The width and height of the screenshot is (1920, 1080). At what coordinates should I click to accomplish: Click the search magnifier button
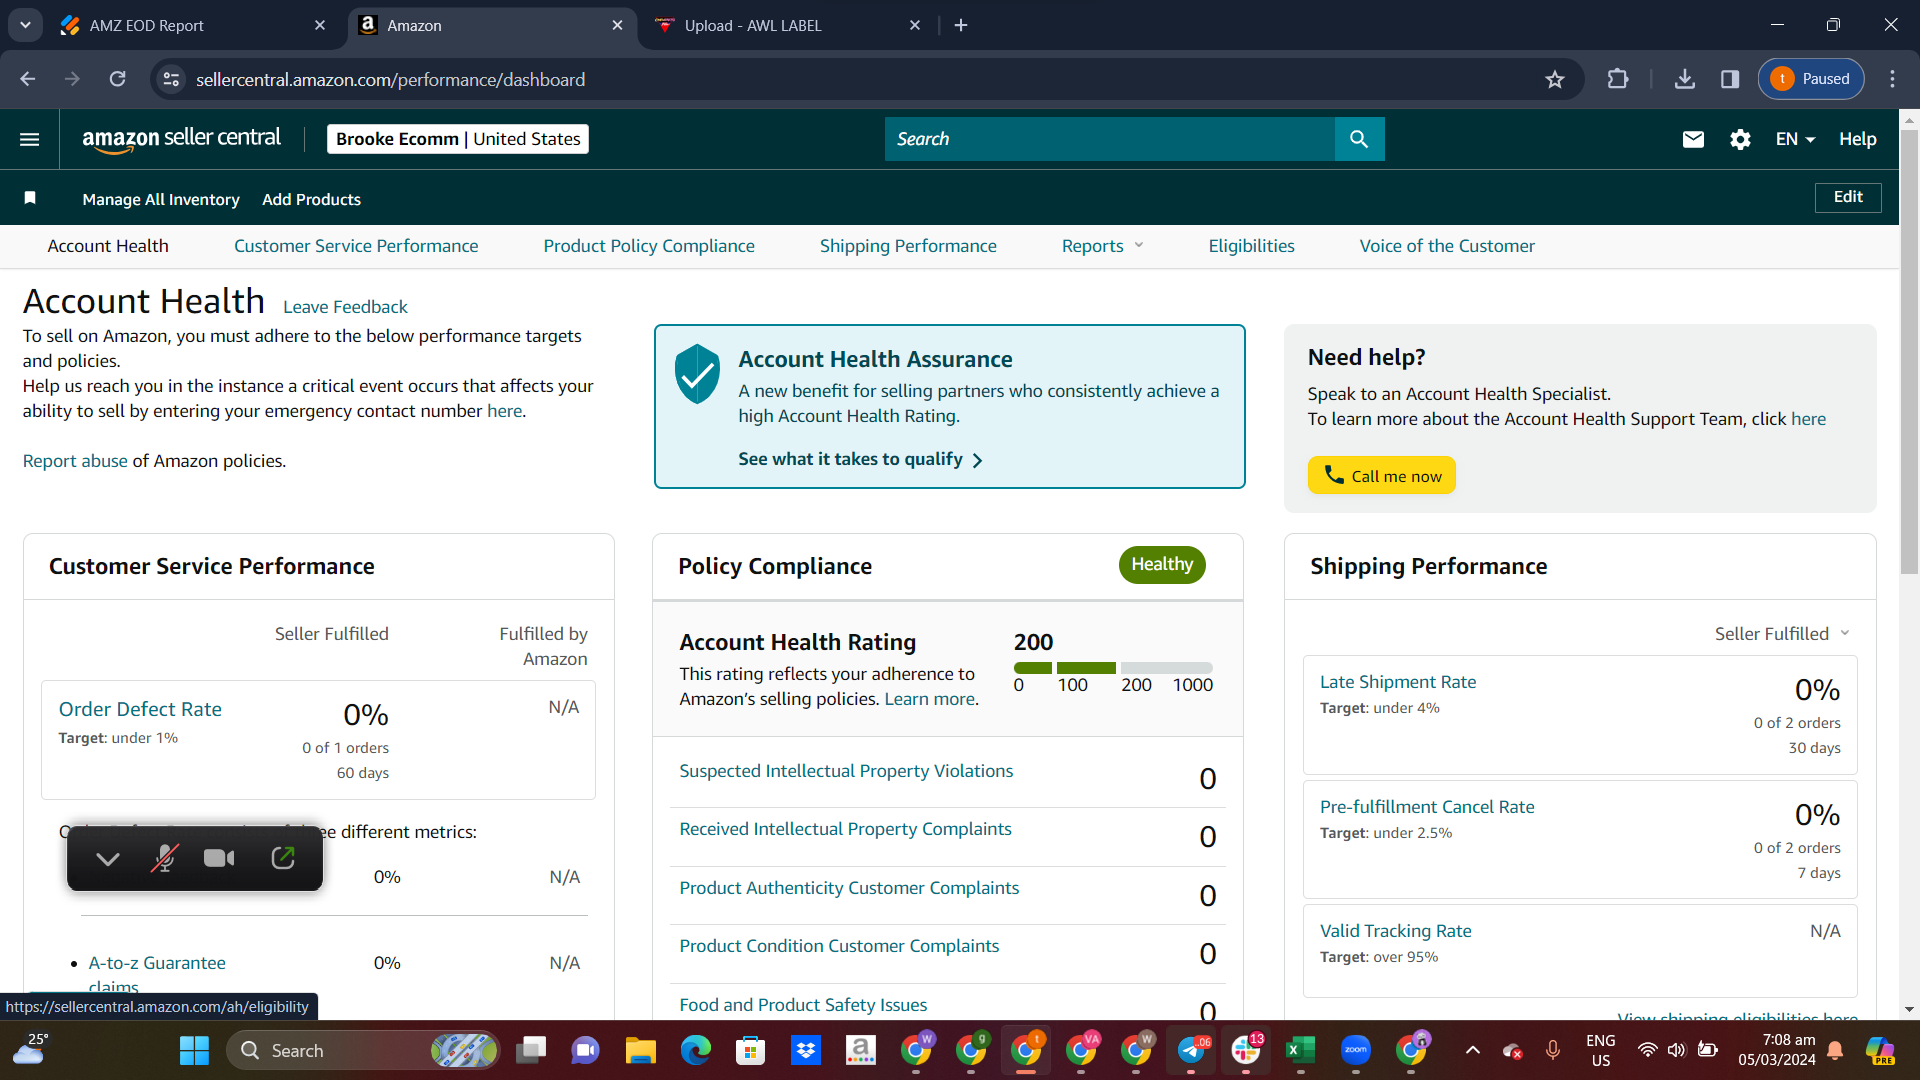tap(1359, 139)
